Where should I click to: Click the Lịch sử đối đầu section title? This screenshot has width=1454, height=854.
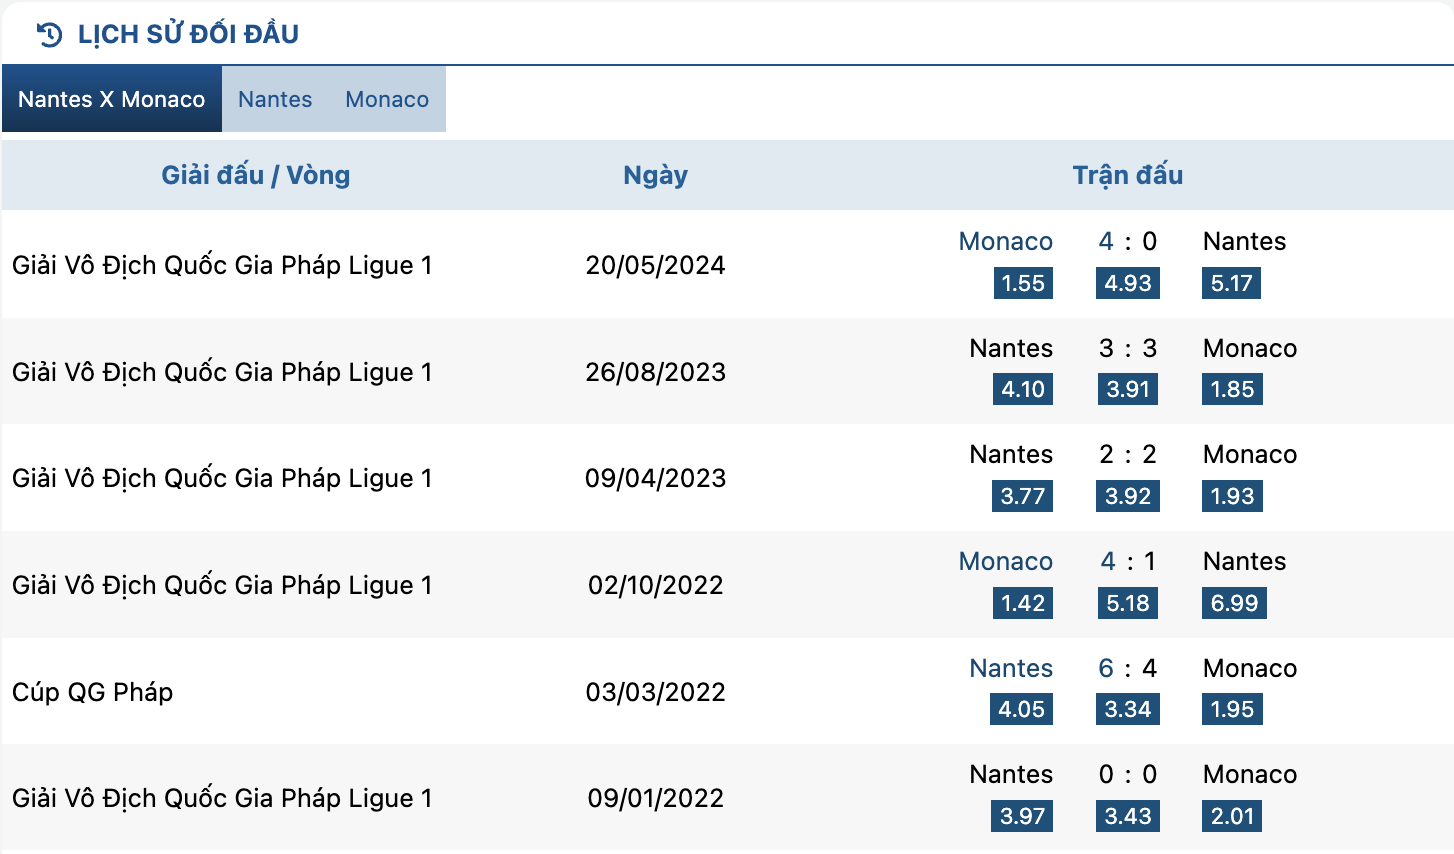[188, 34]
